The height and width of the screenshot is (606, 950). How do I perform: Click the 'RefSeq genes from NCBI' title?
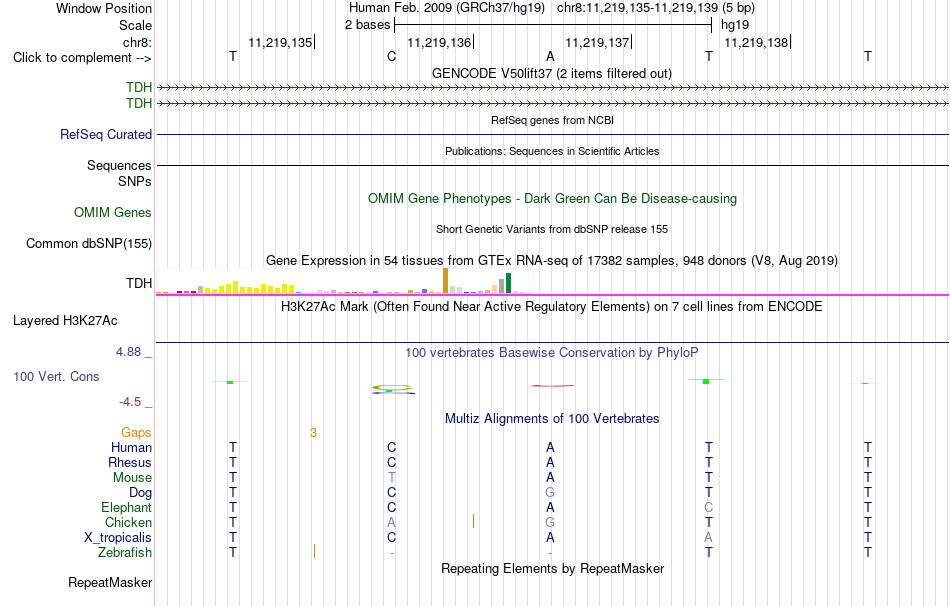[552, 120]
